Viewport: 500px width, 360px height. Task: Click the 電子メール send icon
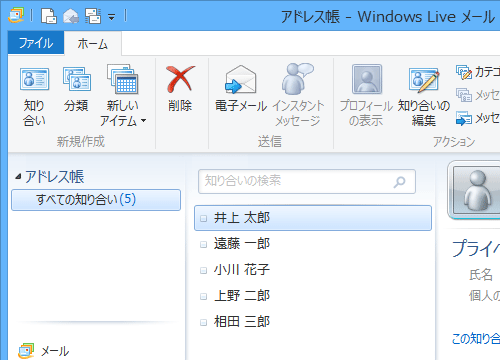click(x=241, y=79)
